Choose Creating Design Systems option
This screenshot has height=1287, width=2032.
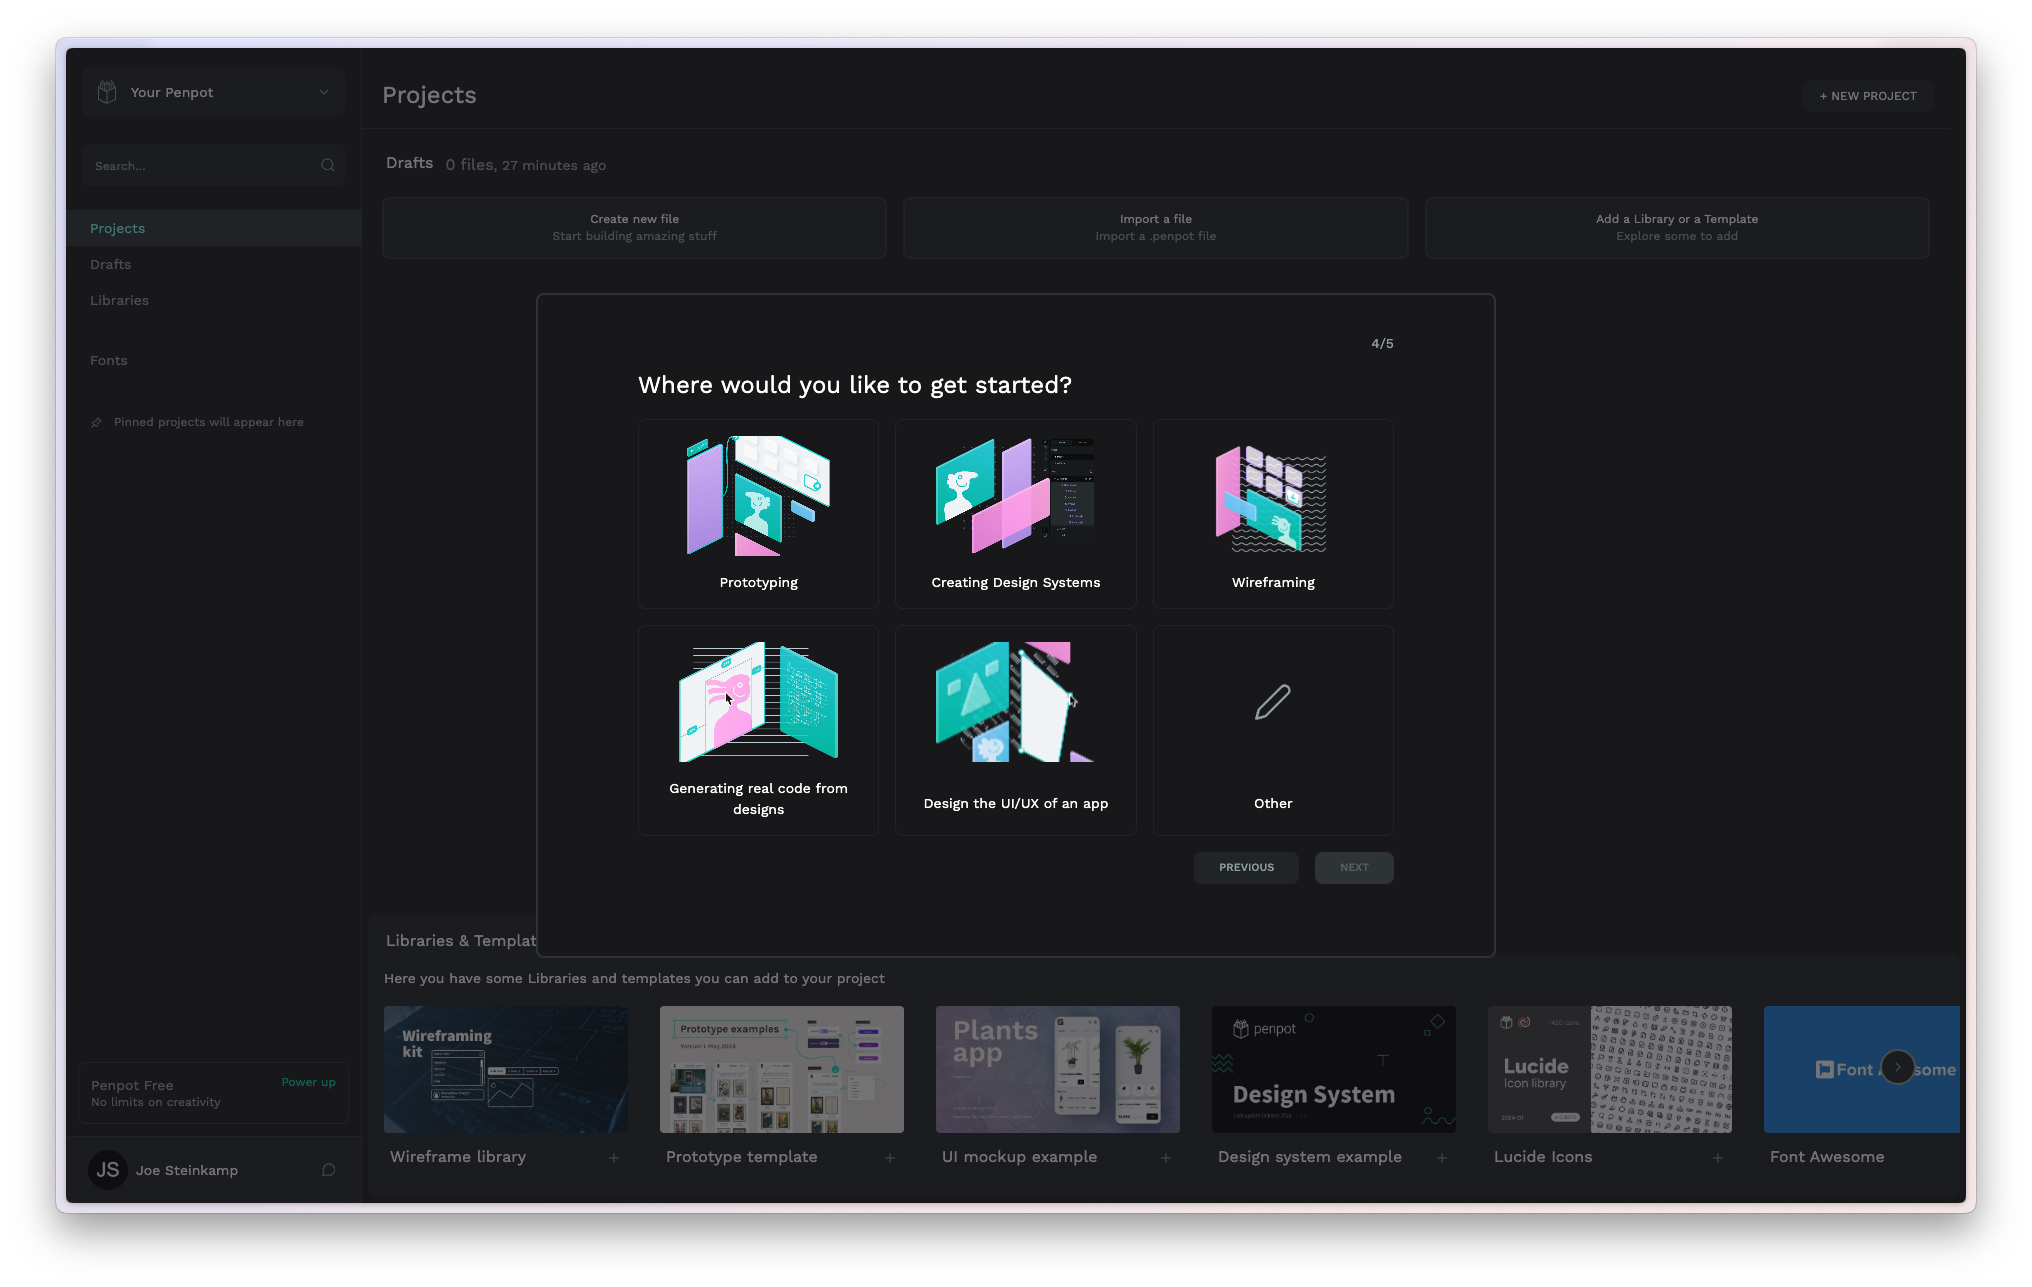point(1015,513)
